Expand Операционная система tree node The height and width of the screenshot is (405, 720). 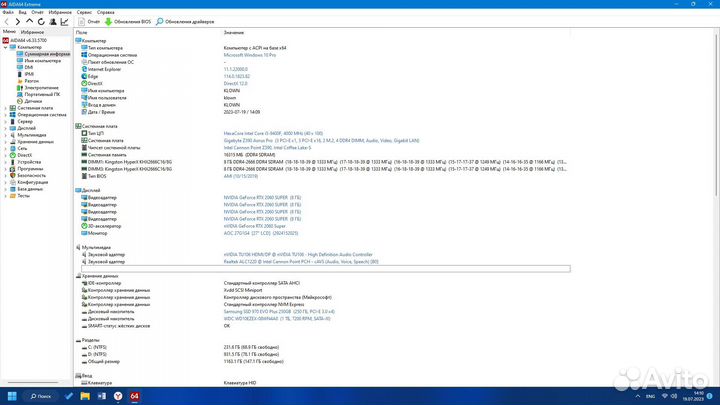(6, 115)
